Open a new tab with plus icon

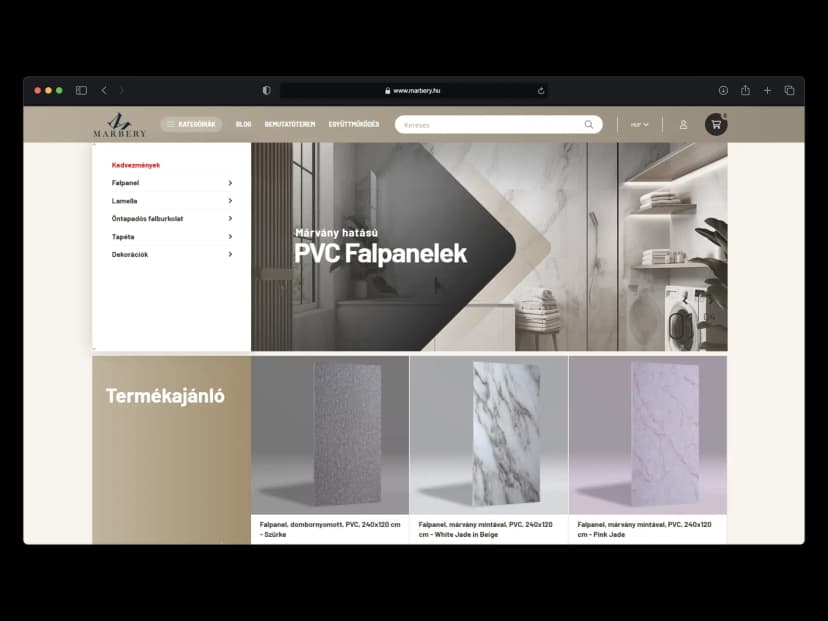(x=767, y=90)
